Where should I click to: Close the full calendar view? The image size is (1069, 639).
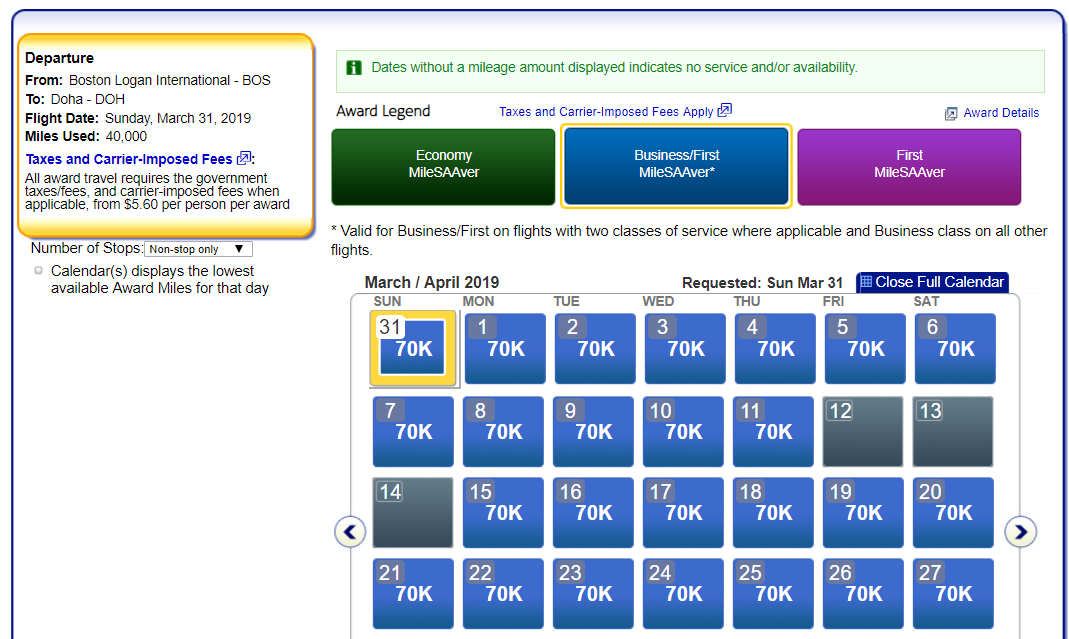(933, 282)
